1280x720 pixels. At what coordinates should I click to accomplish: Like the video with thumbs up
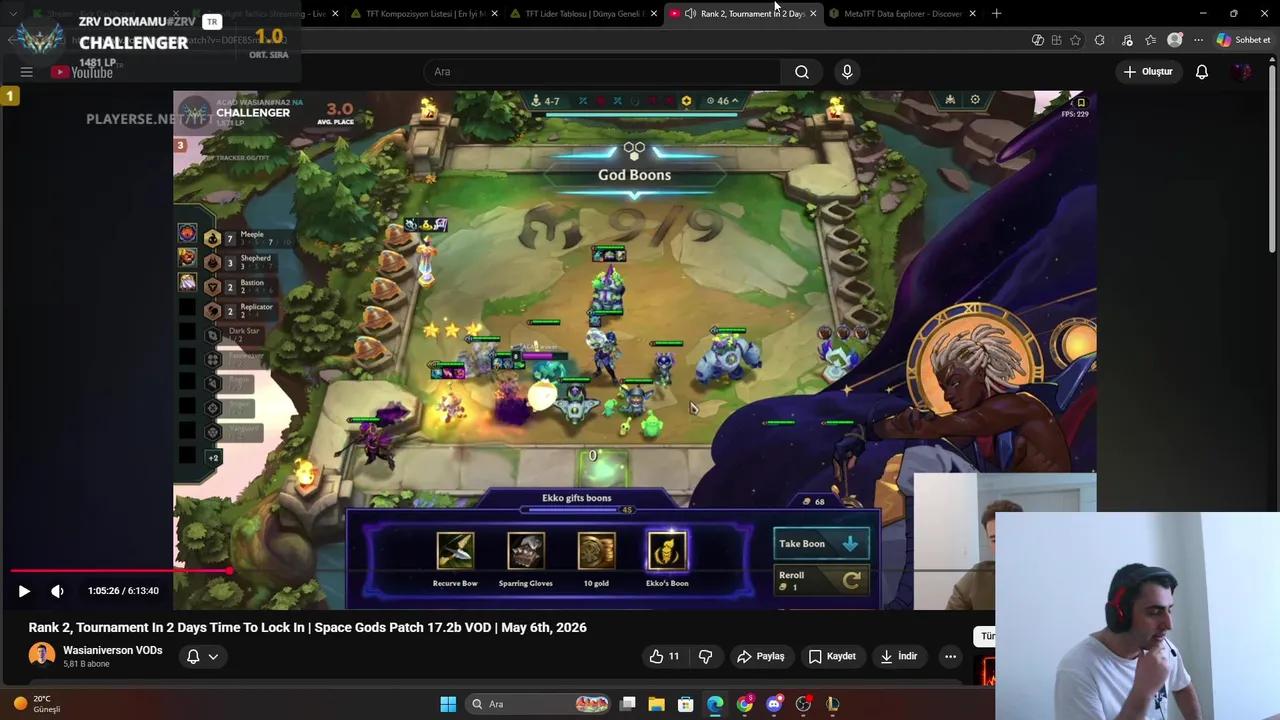664,656
